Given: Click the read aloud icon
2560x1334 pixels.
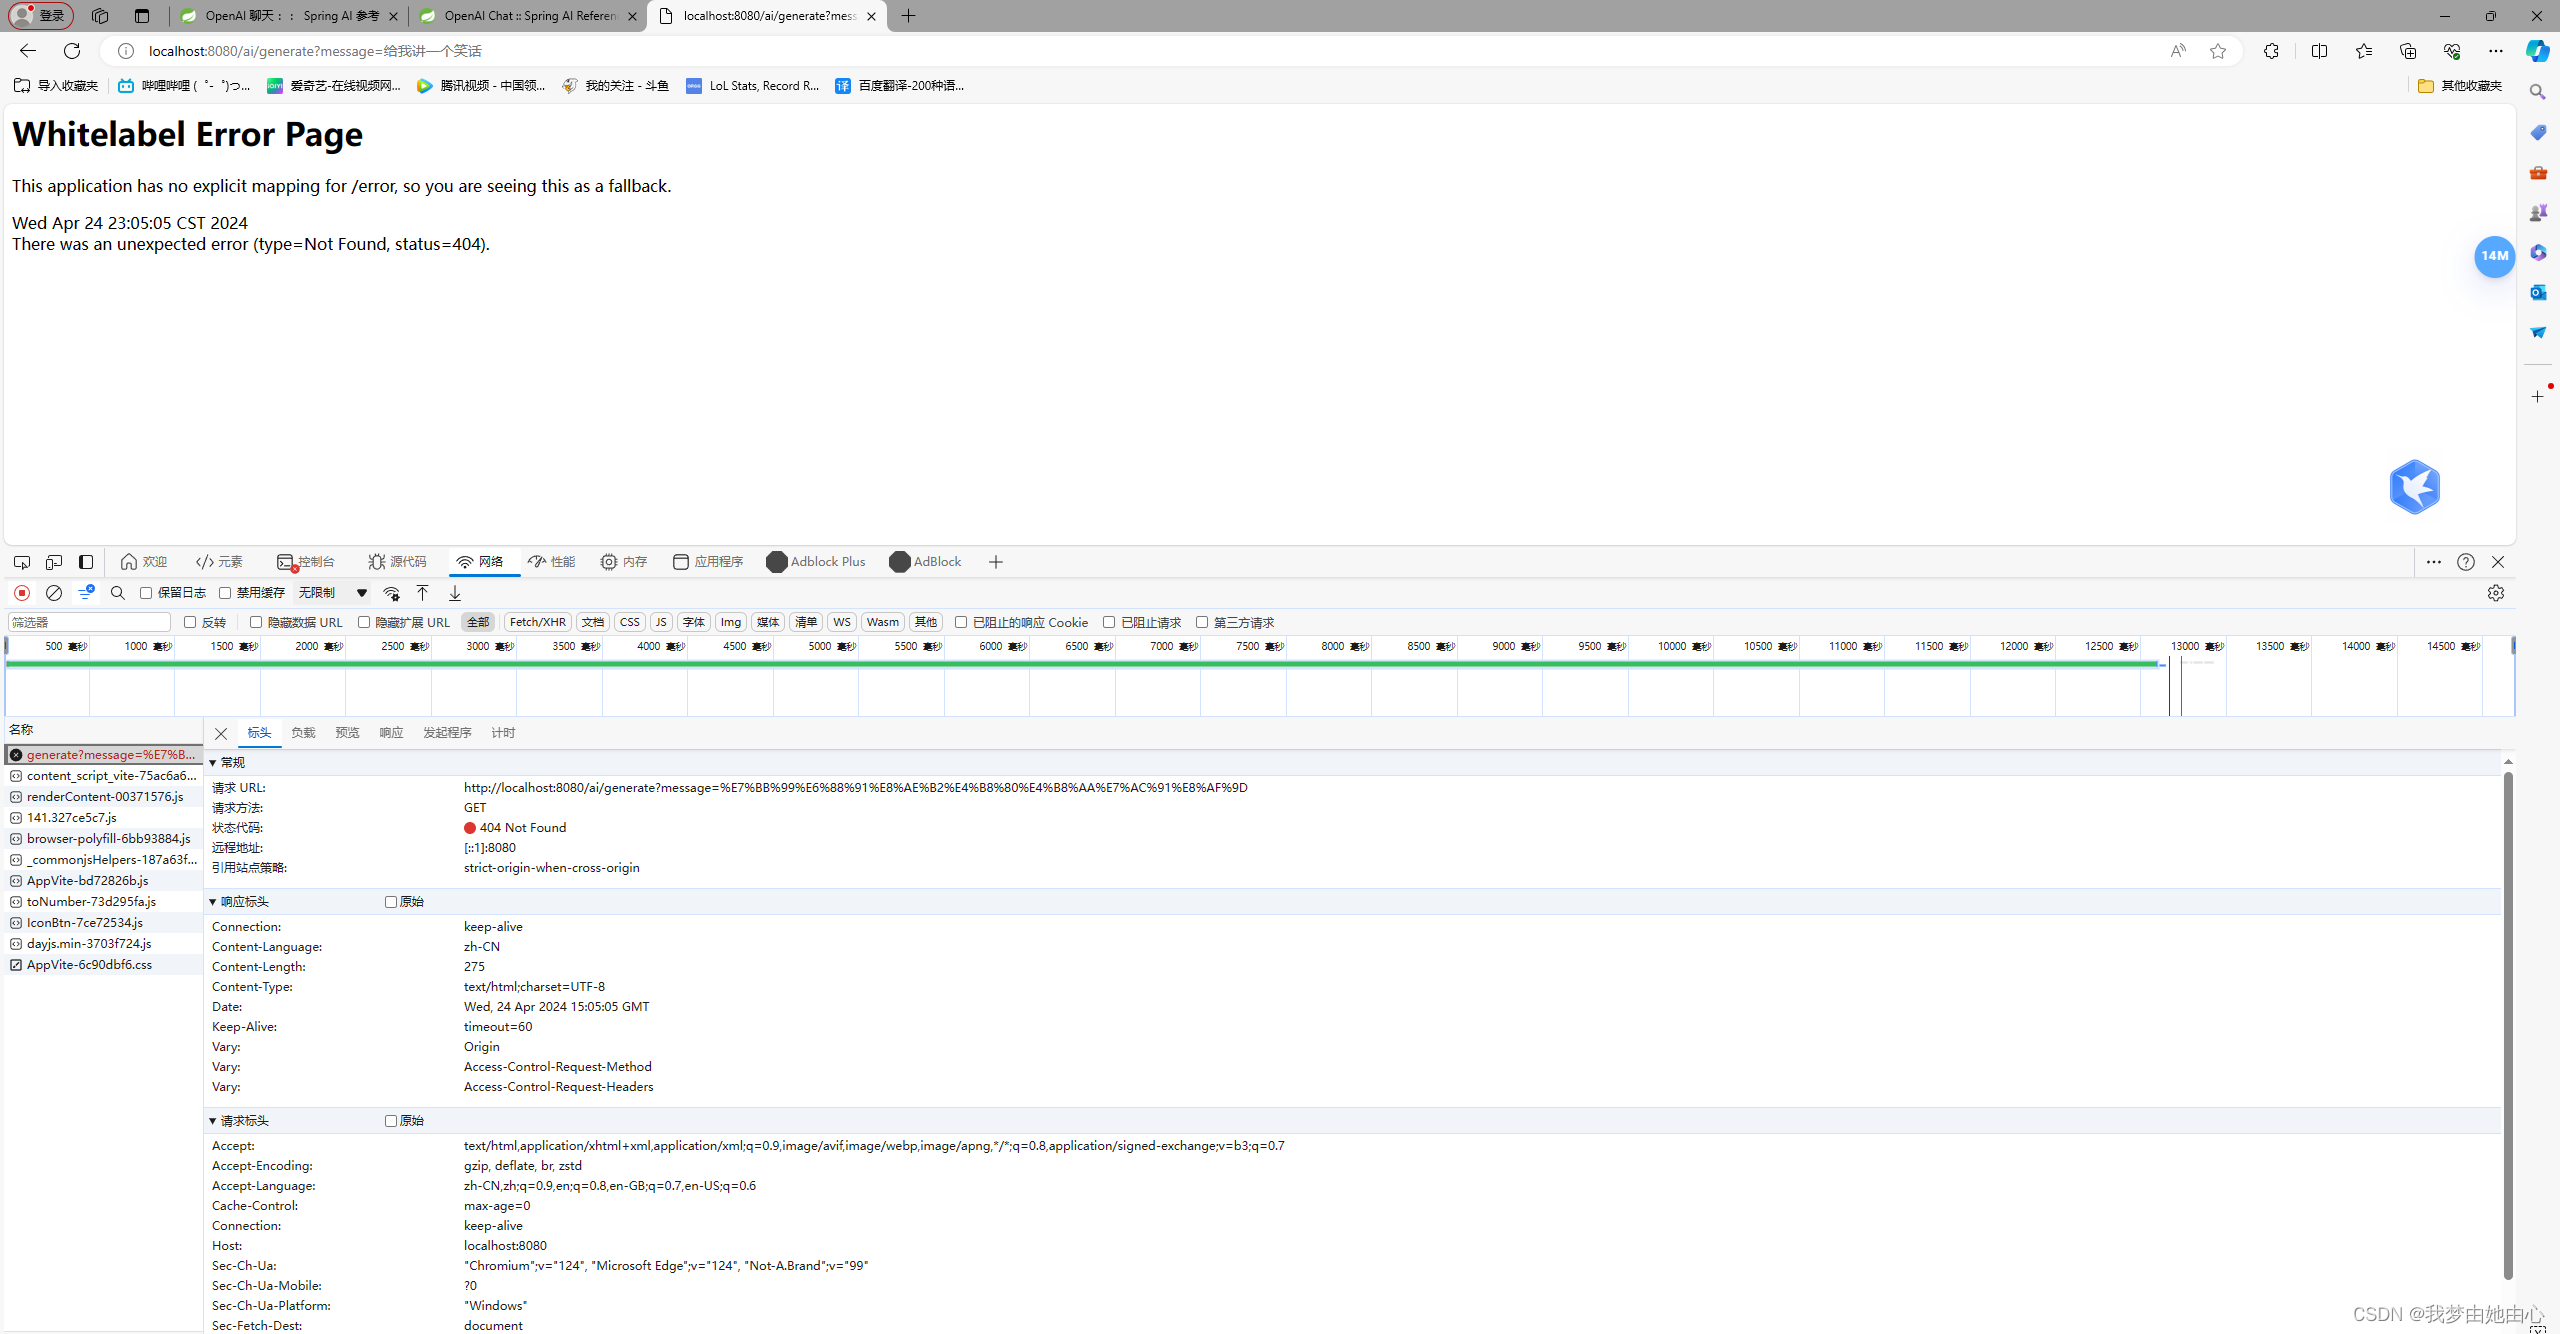Looking at the screenshot, I should pyautogui.click(x=2178, y=51).
